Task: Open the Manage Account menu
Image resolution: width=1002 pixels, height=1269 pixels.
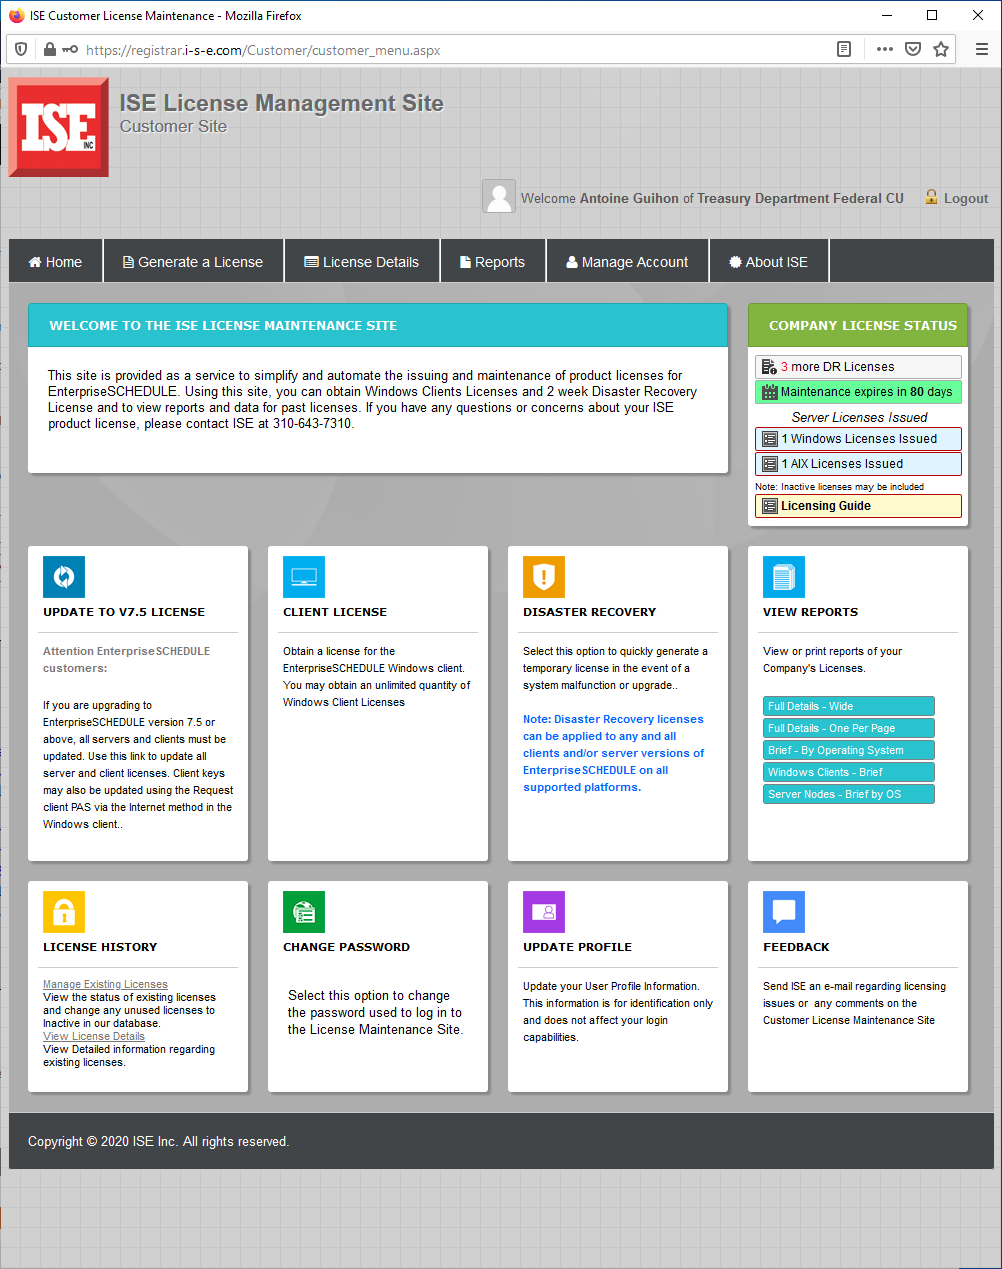Action: (x=627, y=262)
